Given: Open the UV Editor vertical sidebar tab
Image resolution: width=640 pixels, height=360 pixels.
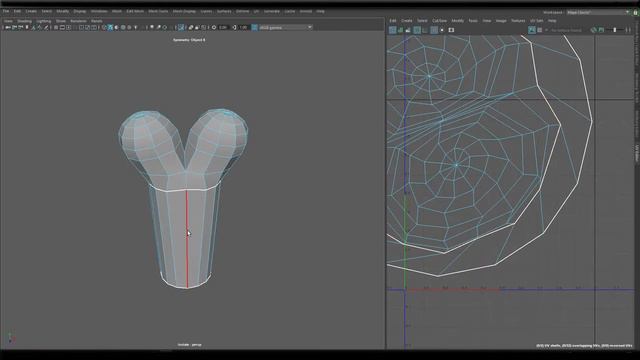Looking at the screenshot, I should point(636,152).
